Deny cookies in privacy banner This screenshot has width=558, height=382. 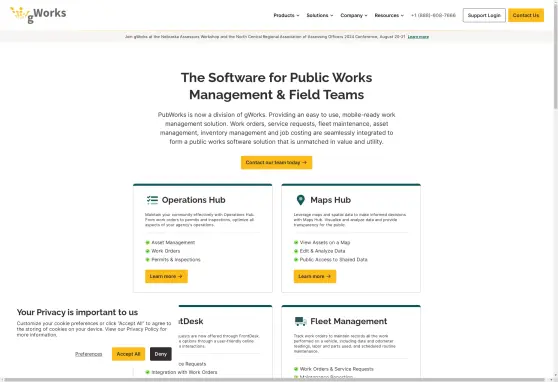pyautogui.click(x=160, y=354)
